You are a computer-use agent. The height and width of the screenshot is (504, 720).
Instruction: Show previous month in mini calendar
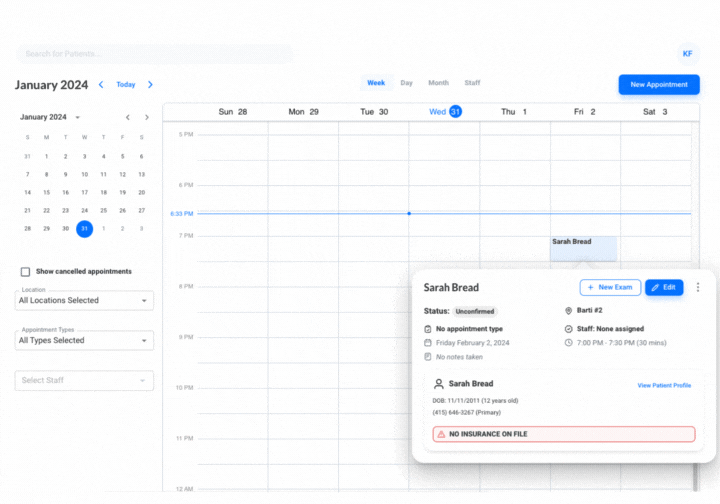click(x=128, y=118)
